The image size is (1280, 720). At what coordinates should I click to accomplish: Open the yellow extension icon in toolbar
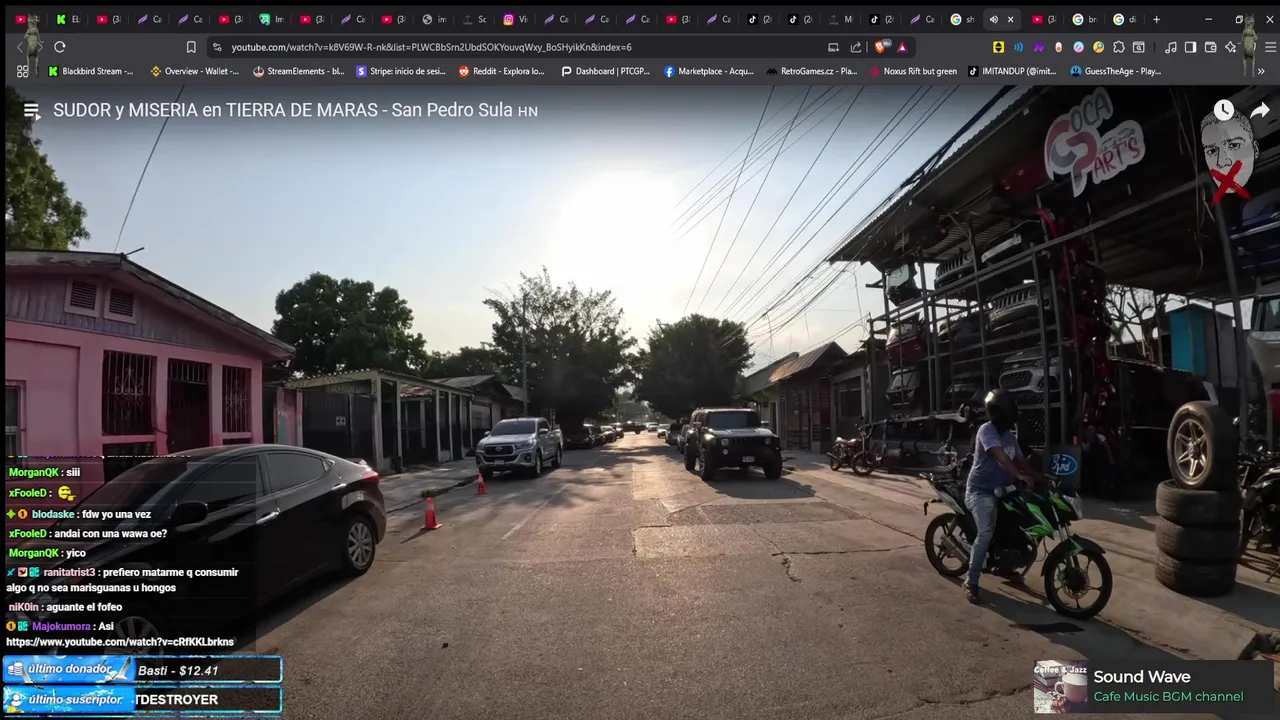[998, 47]
